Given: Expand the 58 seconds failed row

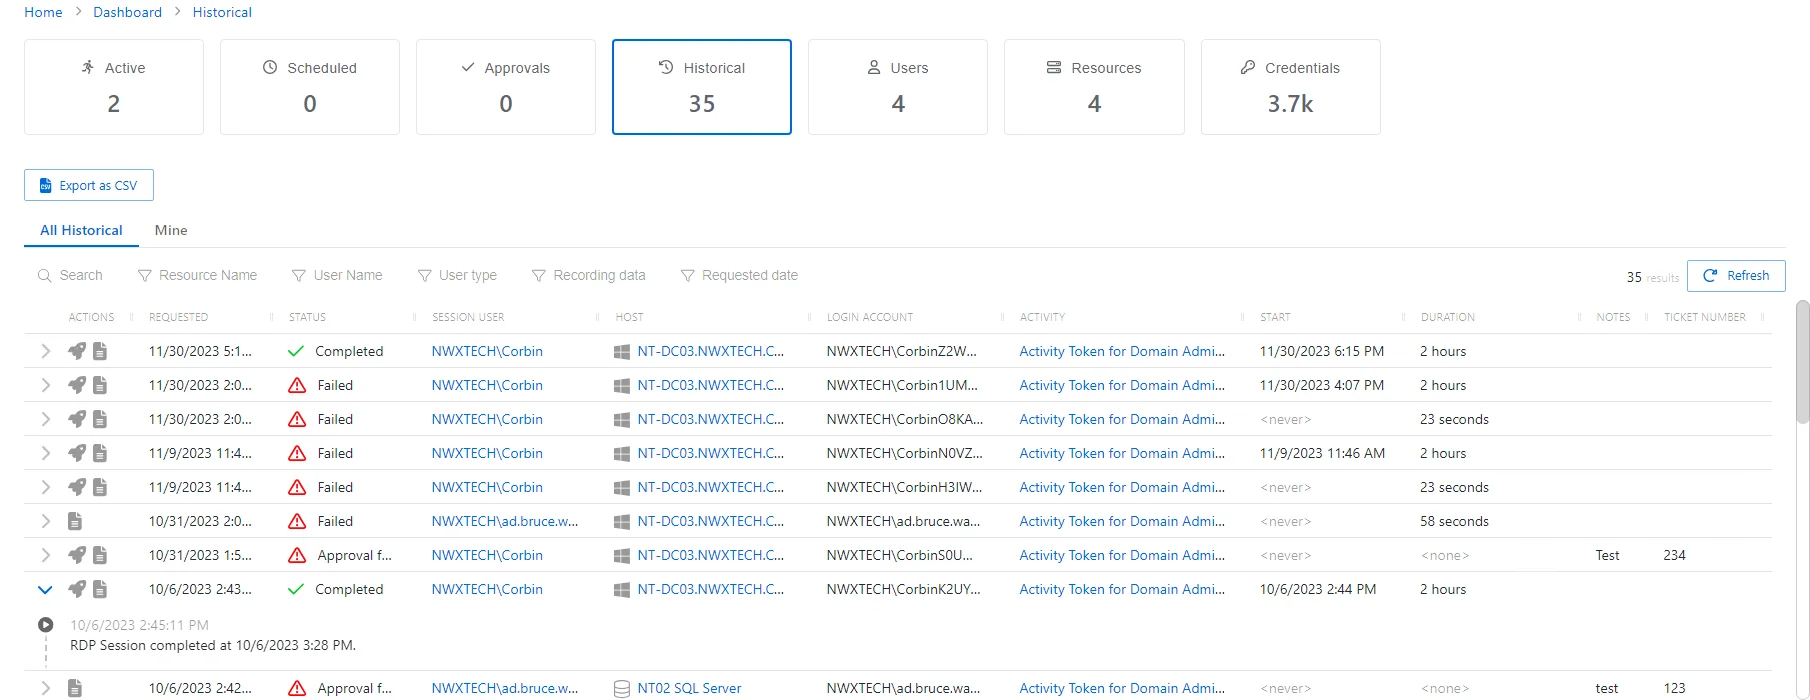Looking at the screenshot, I should [45, 521].
